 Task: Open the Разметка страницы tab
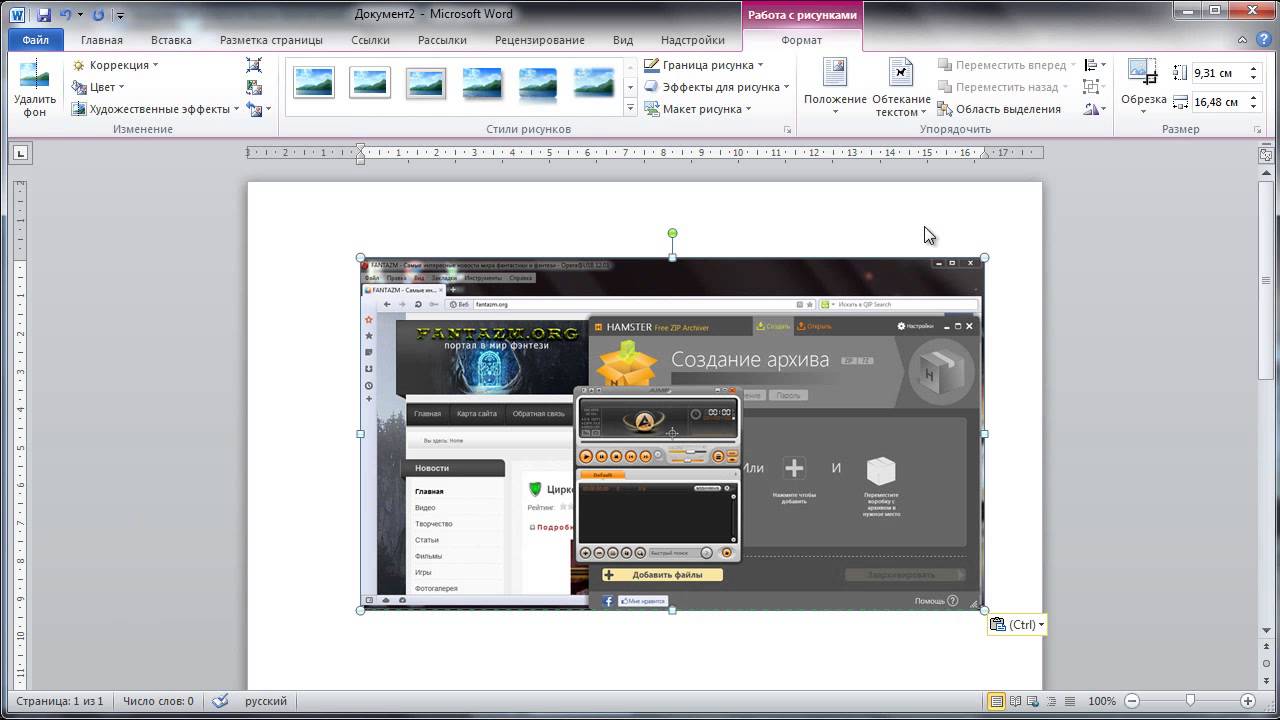coord(271,40)
